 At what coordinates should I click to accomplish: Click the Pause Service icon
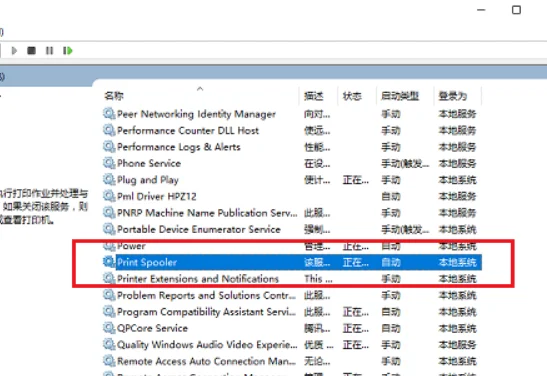(x=49, y=51)
